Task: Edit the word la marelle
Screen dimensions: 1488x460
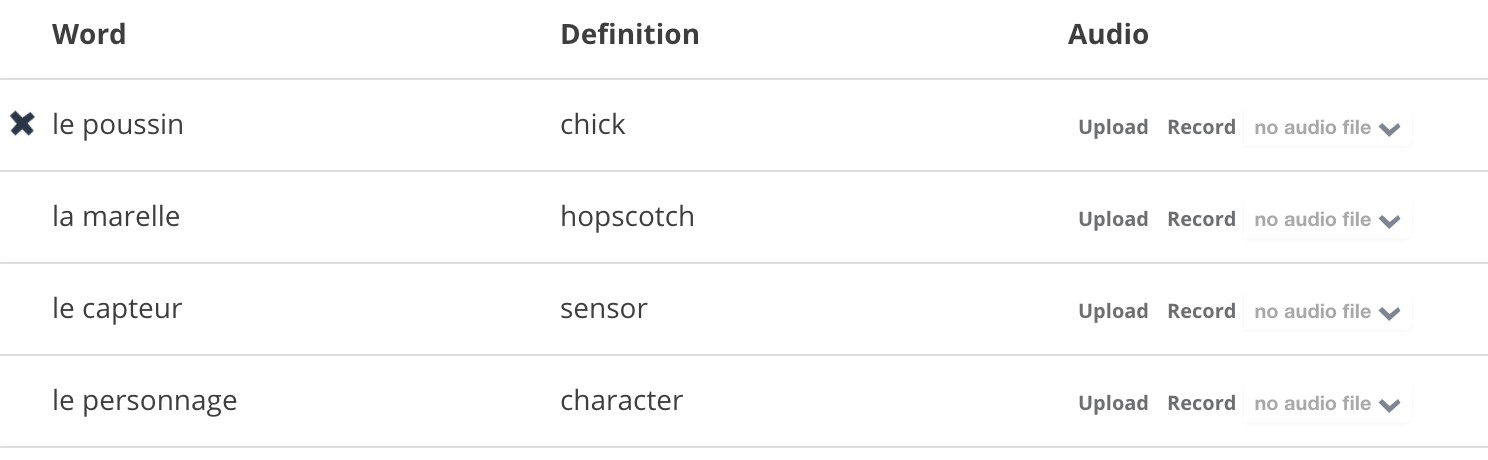Action: pos(116,217)
